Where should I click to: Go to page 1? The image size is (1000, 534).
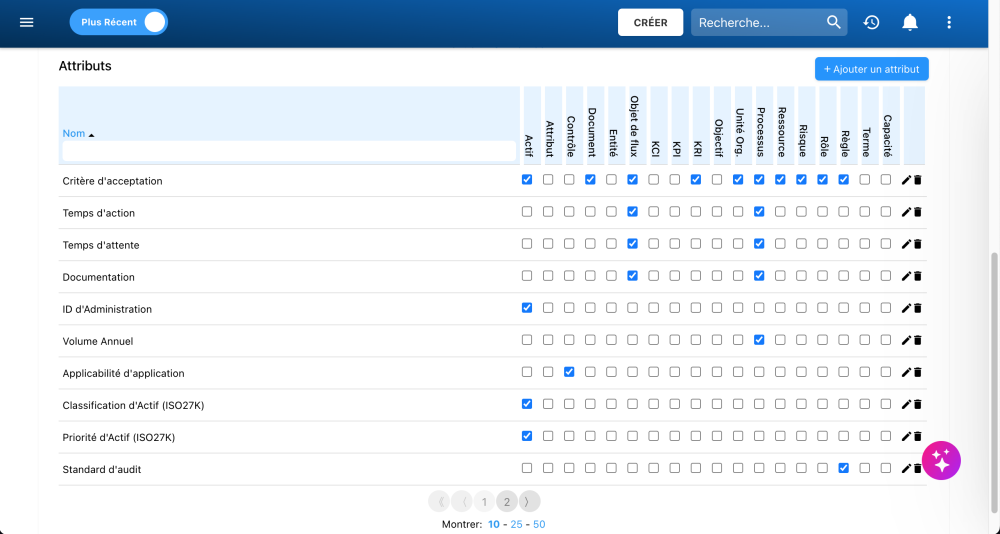coord(484,502)
